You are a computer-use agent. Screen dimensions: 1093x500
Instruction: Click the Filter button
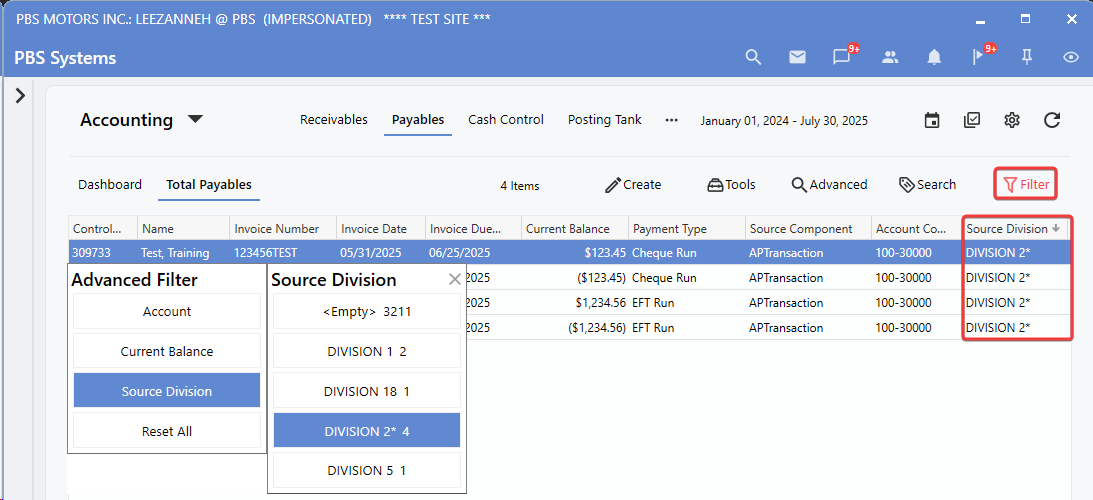click(1026, 185)
